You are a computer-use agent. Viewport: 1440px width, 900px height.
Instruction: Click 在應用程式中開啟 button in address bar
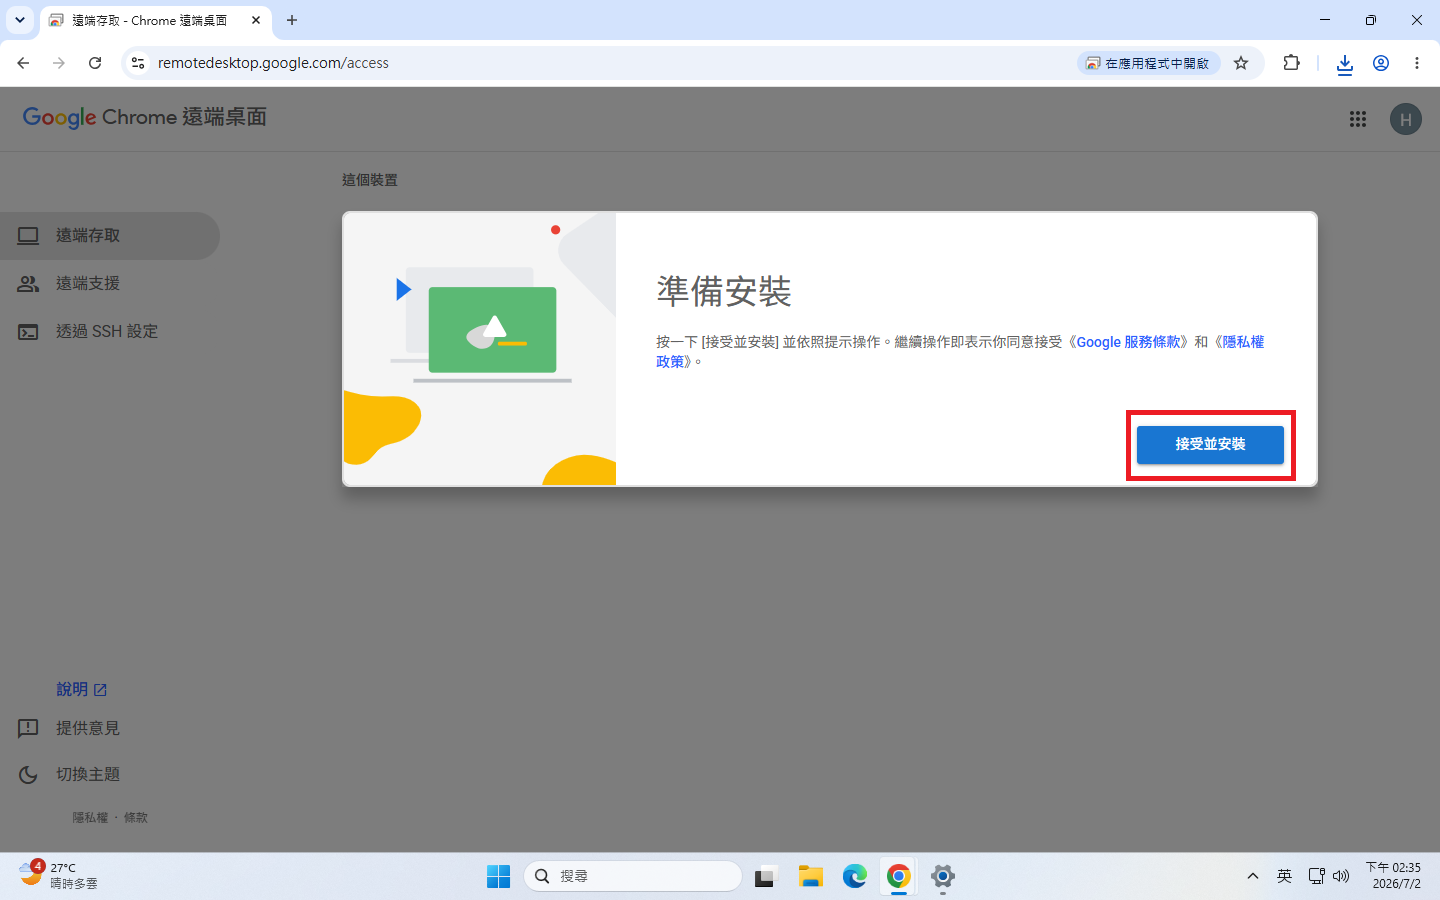point(1148,63)
